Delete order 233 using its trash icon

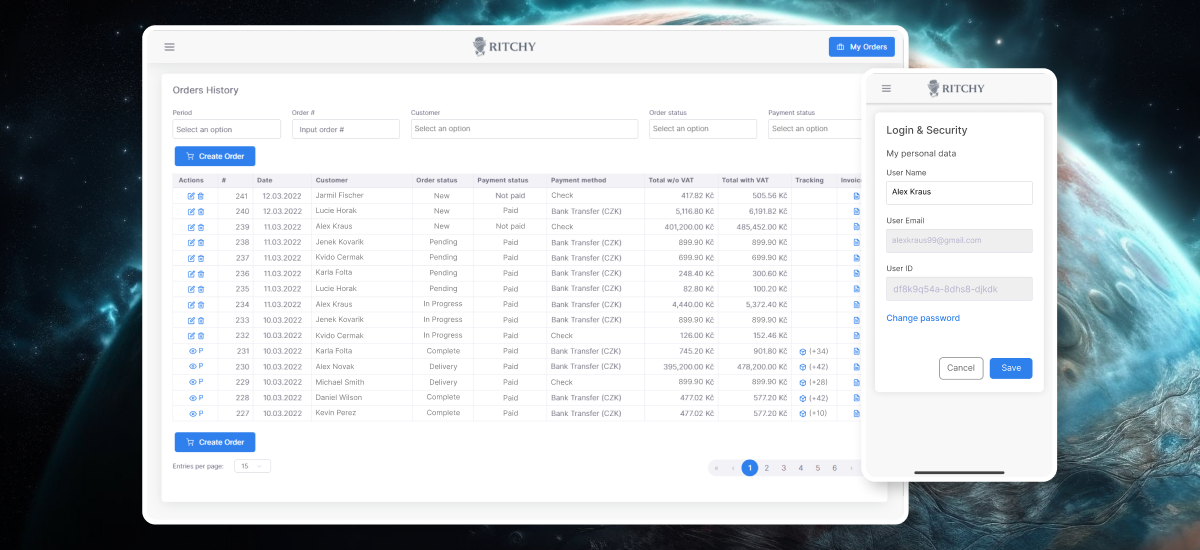pos(200,320)
